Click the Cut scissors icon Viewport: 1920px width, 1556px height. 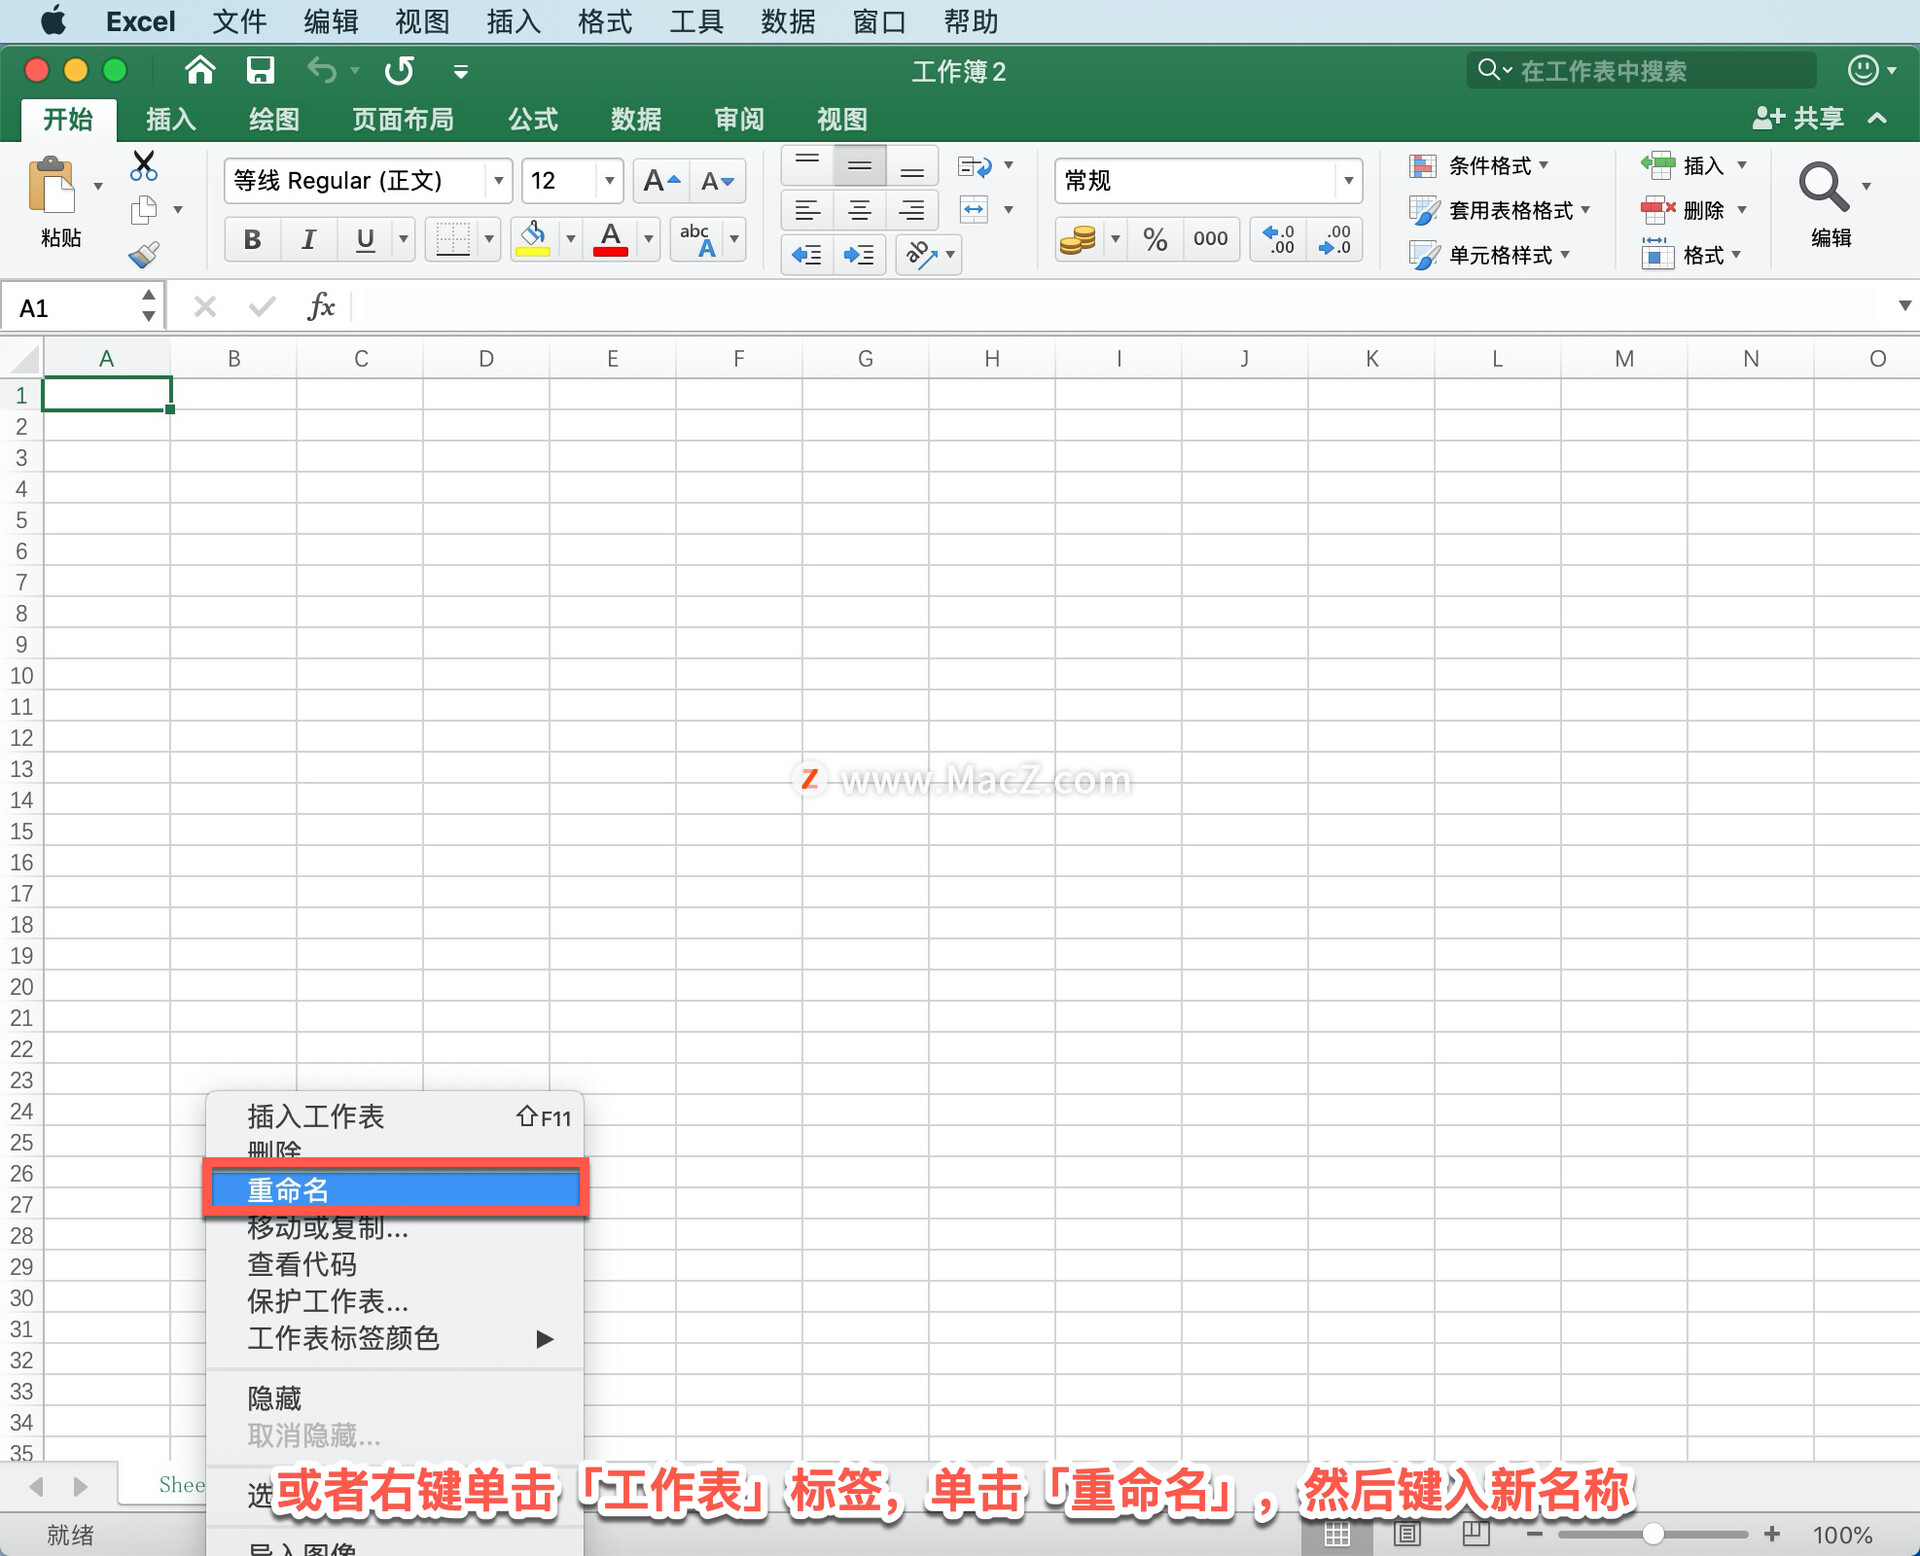point(144,165)
